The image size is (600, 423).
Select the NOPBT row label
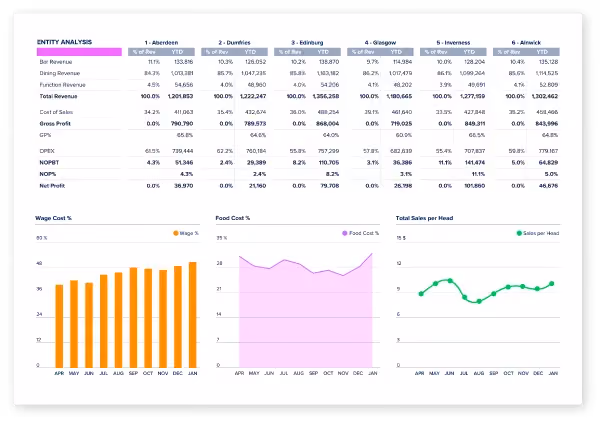click(49, 163)
